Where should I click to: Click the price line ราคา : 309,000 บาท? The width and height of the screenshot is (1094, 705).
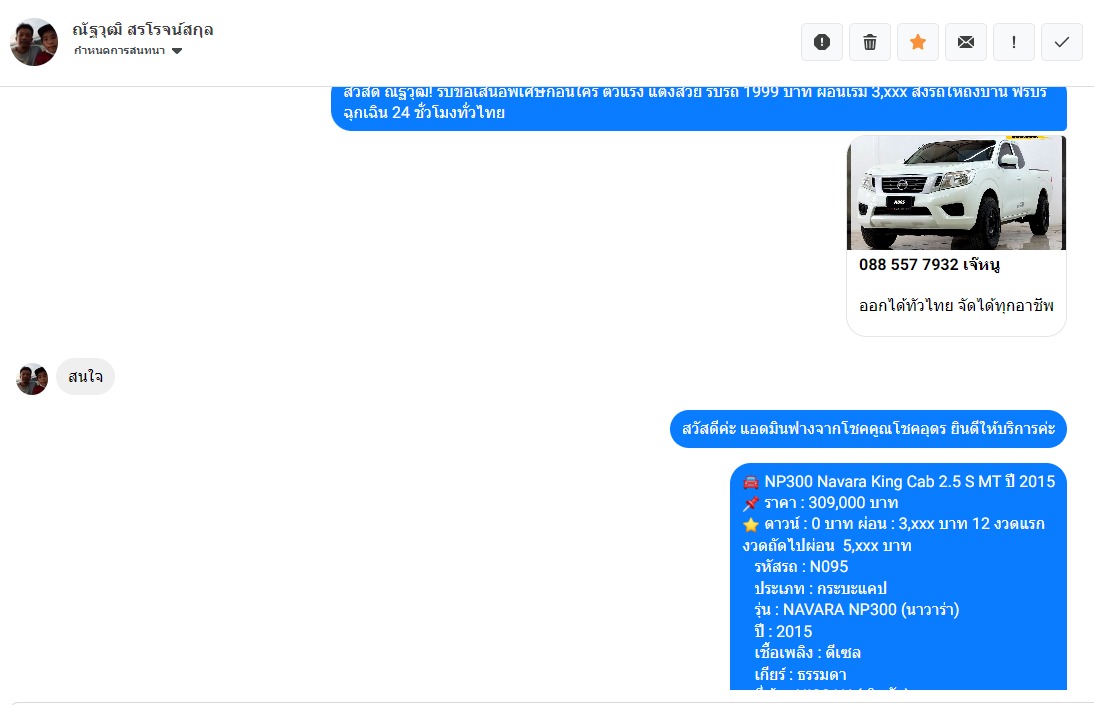point(820,503)
